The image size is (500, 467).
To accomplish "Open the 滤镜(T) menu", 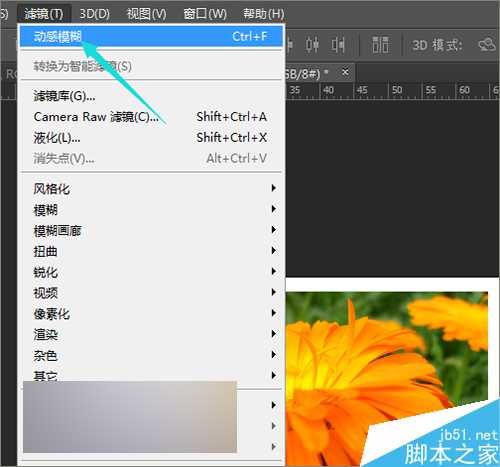I will [x=44, y=14].
